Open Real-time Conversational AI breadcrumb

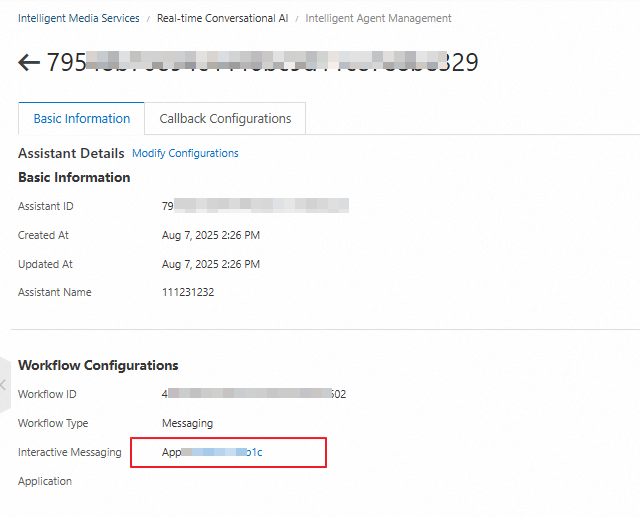pos(222,18)
